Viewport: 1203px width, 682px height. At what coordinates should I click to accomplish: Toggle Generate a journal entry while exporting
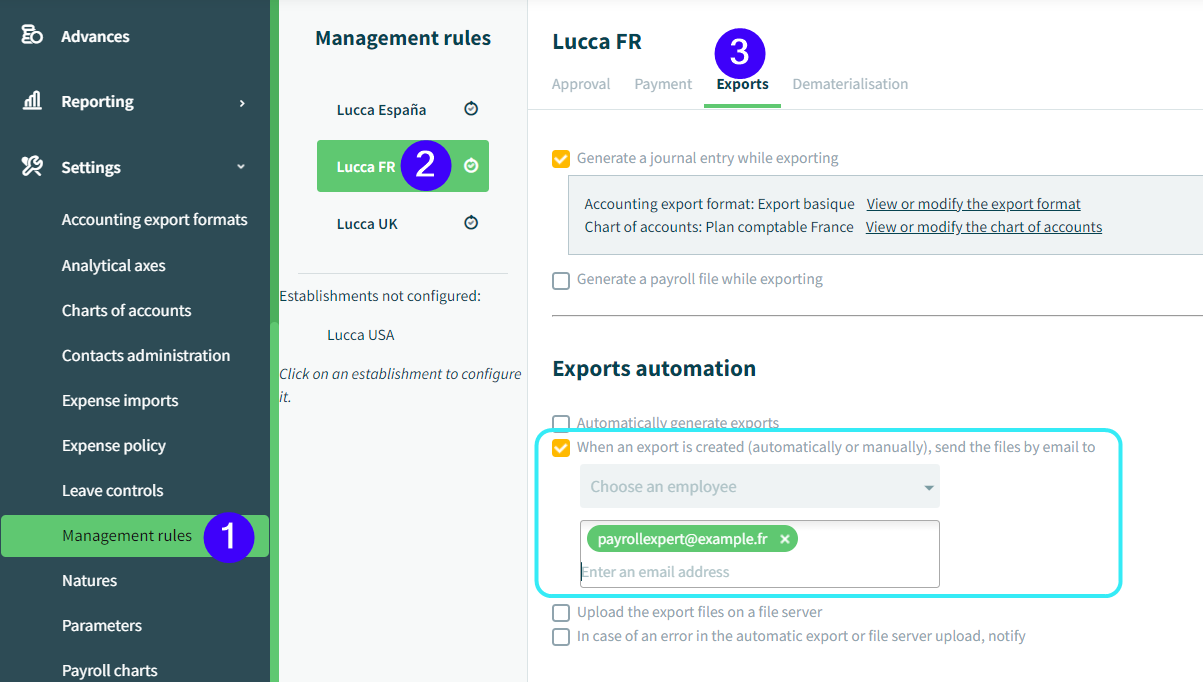(561, 158)
